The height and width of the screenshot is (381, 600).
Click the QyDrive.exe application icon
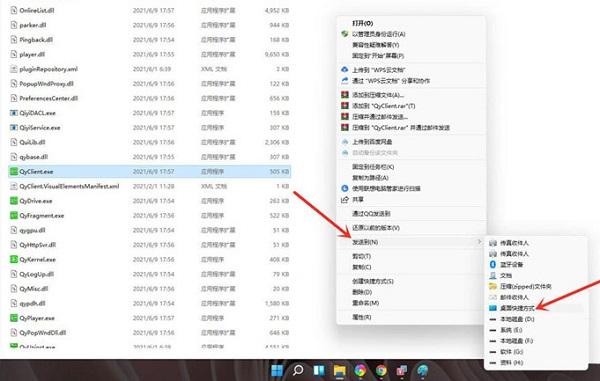click(14, 201)
